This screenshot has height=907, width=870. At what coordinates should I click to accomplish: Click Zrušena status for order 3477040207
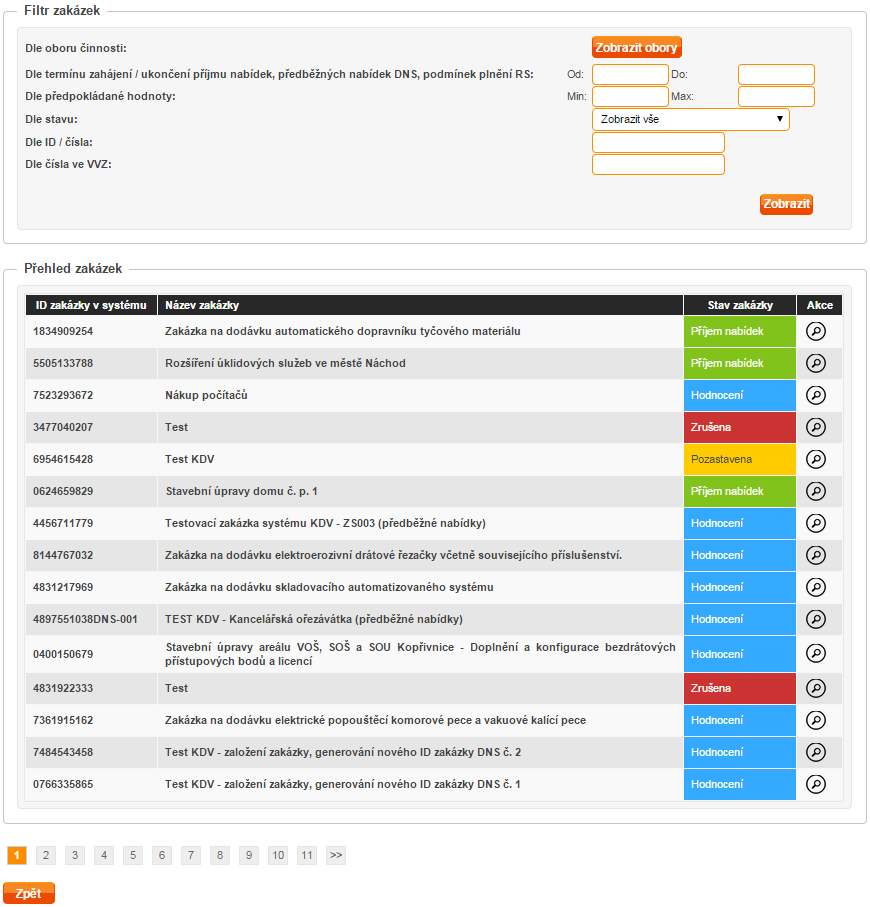(740, 427)
